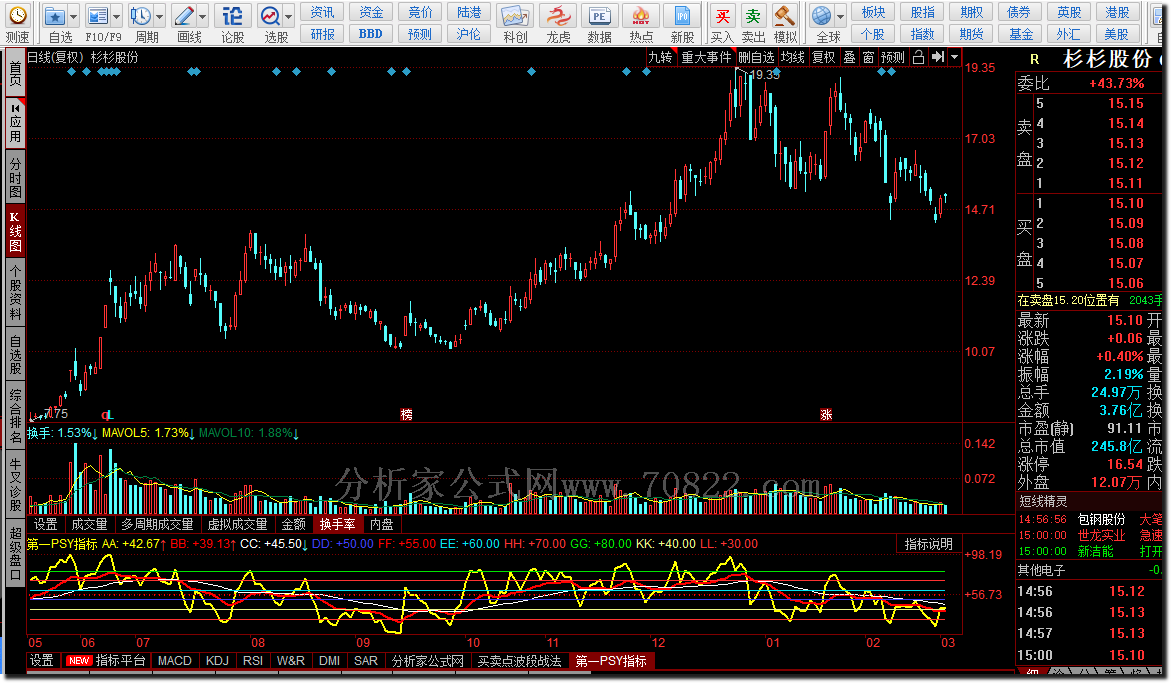Open the 龙虎 dragon-tiger list icon
This screenshot has height=683, width=1172.
pos(558,16)
